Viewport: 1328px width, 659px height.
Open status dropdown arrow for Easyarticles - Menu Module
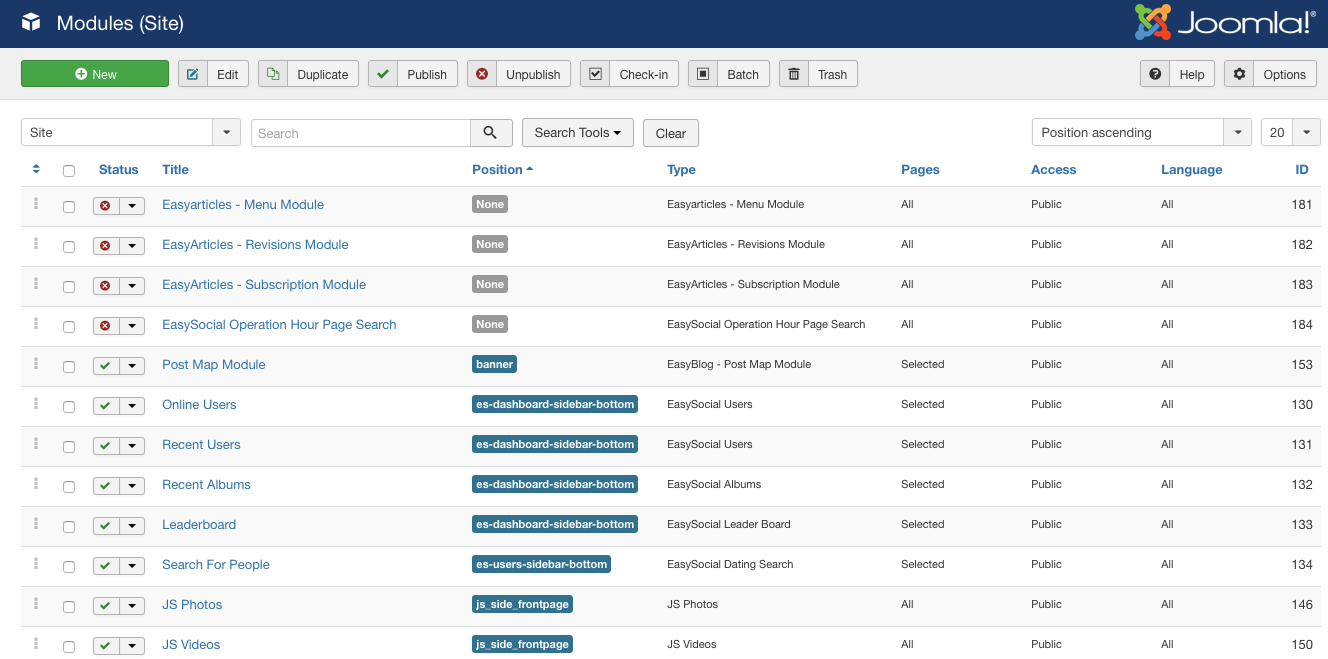click(133, 206)
